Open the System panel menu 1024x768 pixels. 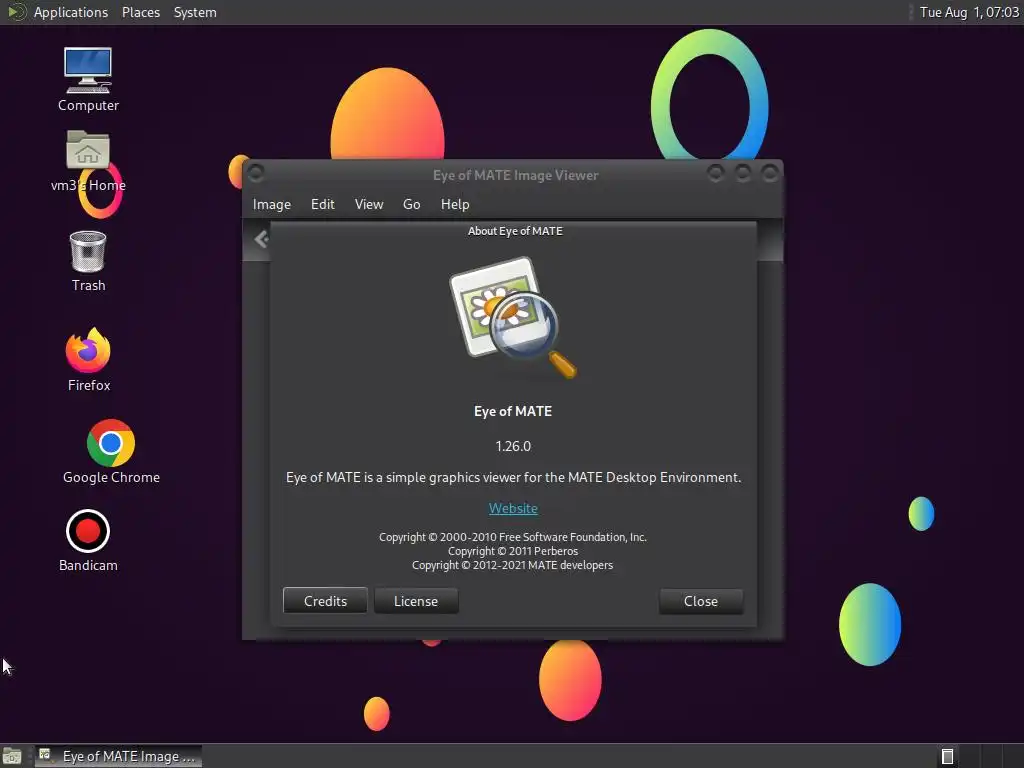pos(195,12)
